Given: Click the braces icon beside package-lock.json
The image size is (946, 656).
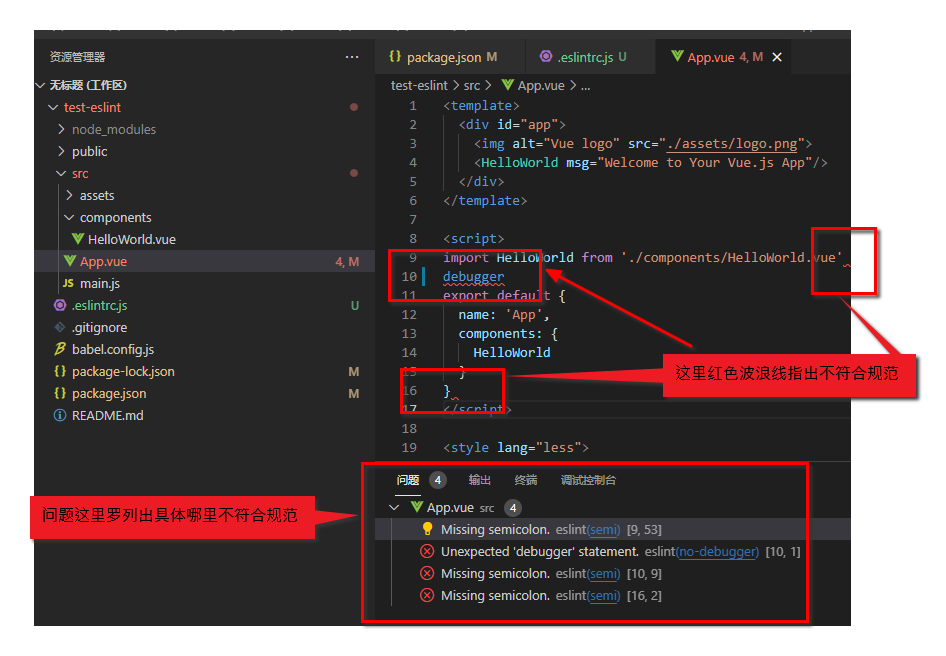Looking at the screenshot, I should [x=60, y=371].
